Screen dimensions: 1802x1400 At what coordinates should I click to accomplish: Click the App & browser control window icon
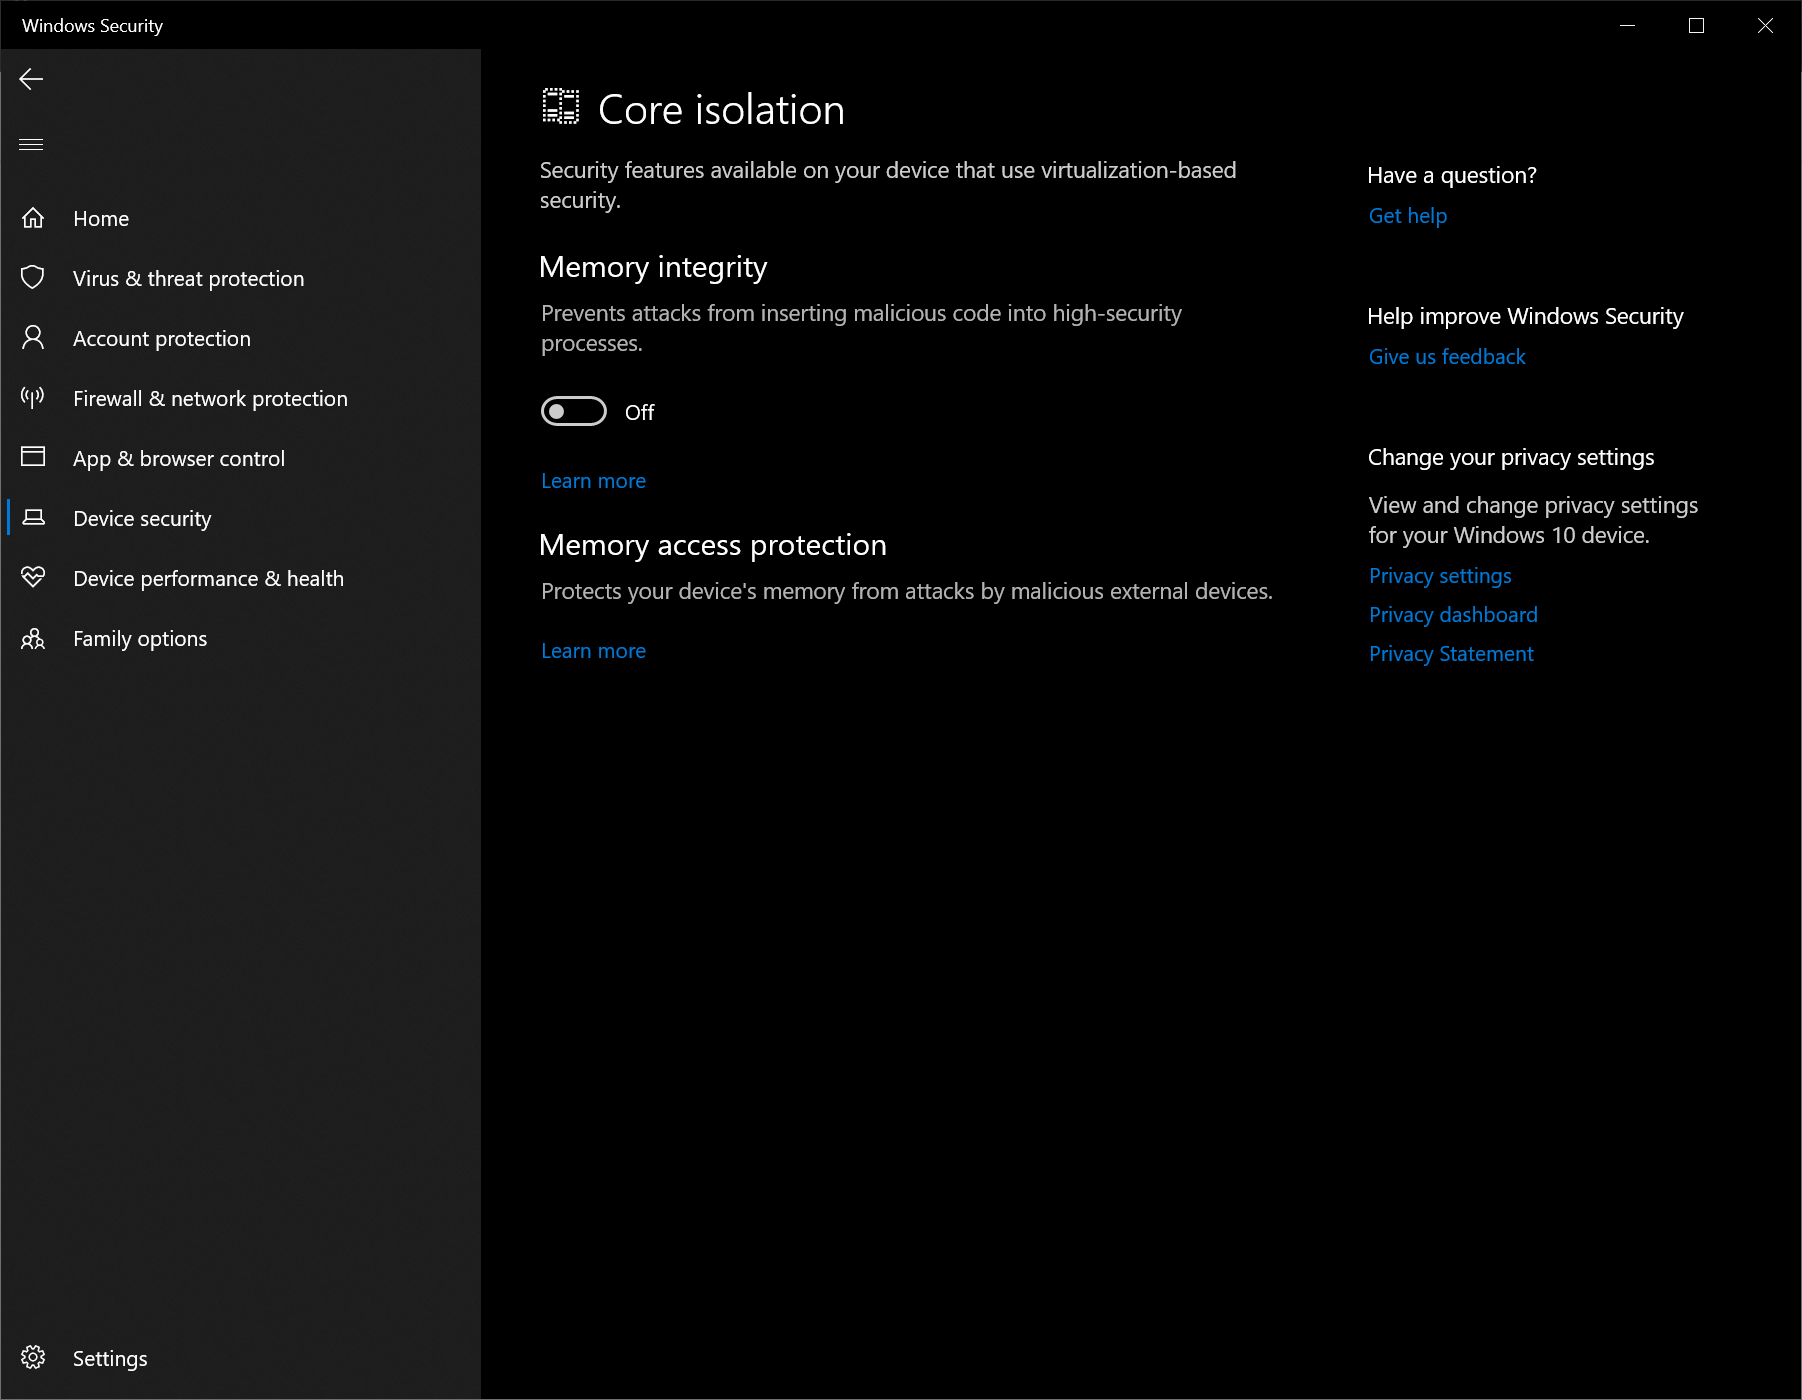[33, 457]
